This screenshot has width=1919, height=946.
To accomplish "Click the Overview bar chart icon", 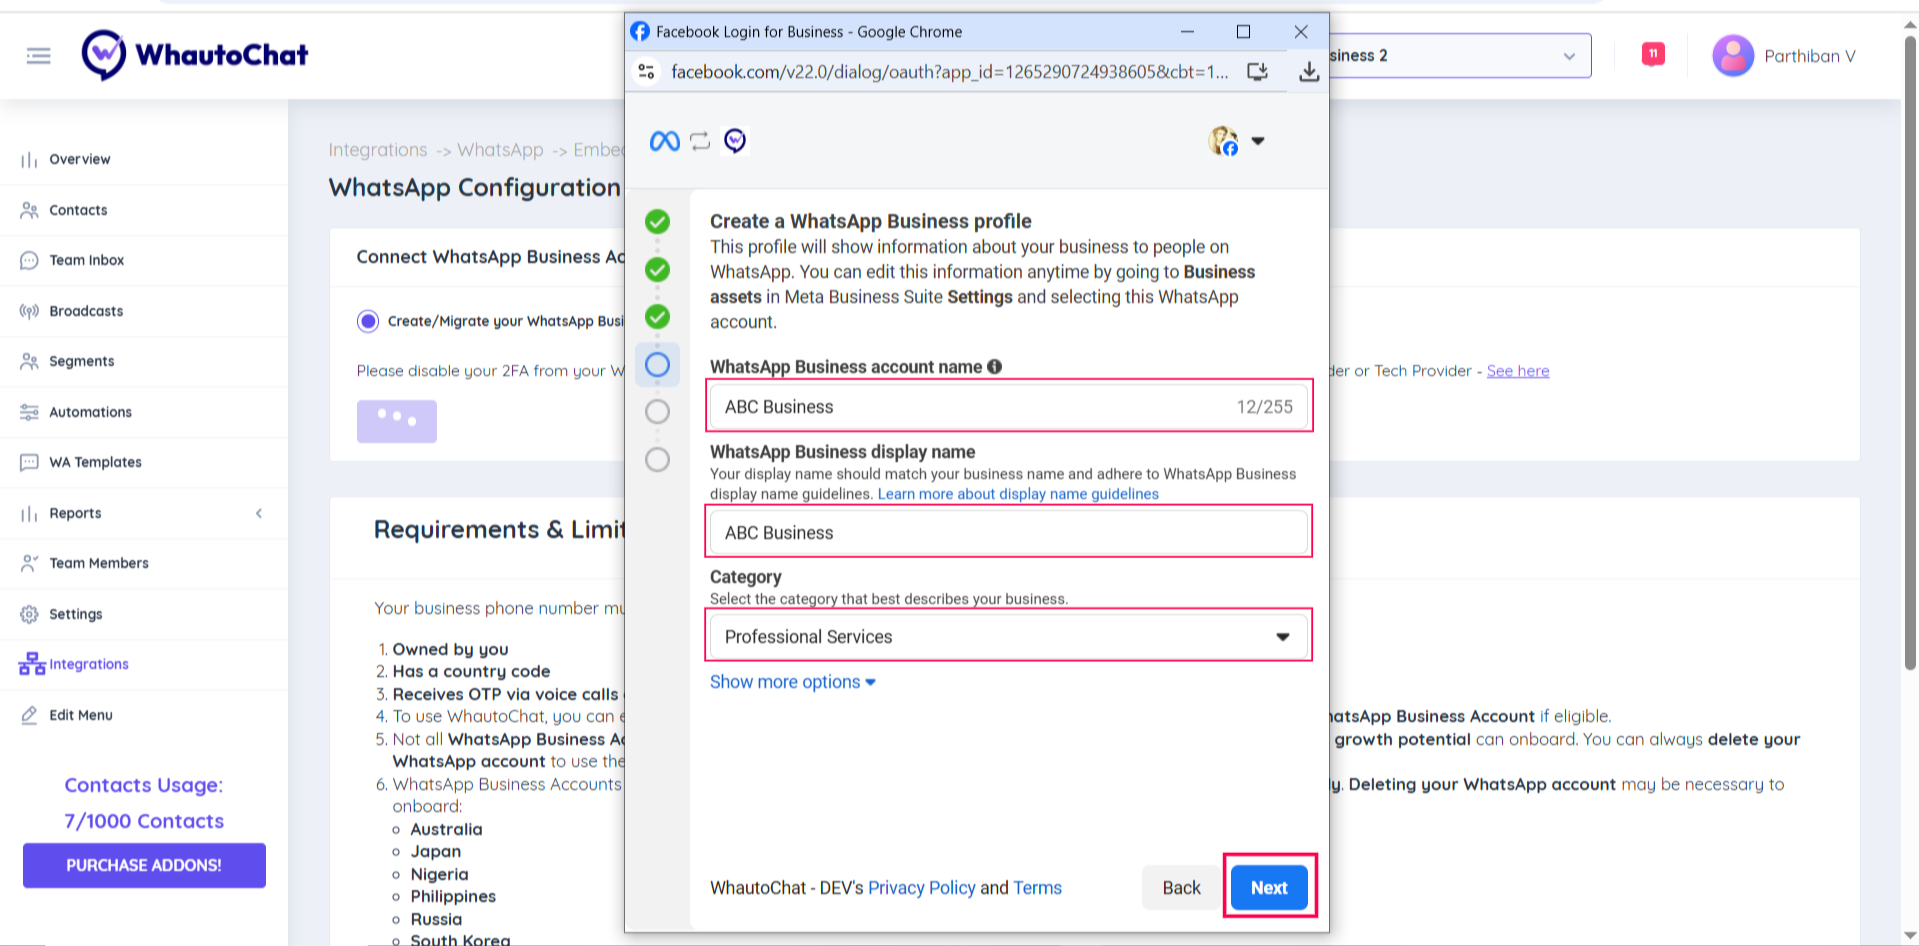I will pyautogui.click(x=29, y=160).
